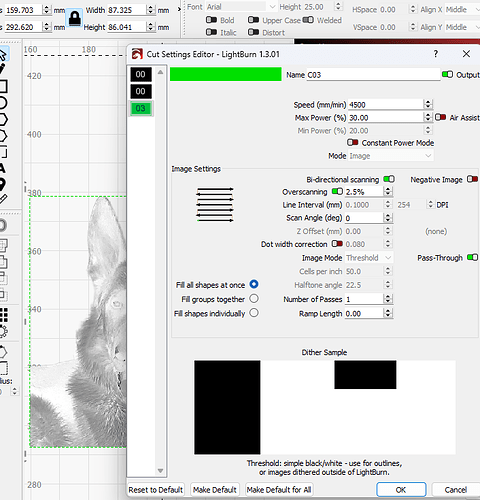Select the black 00 layer at top
Image resolution: width=480 pixels, height=500 pixels.
[x=141, y=74]
